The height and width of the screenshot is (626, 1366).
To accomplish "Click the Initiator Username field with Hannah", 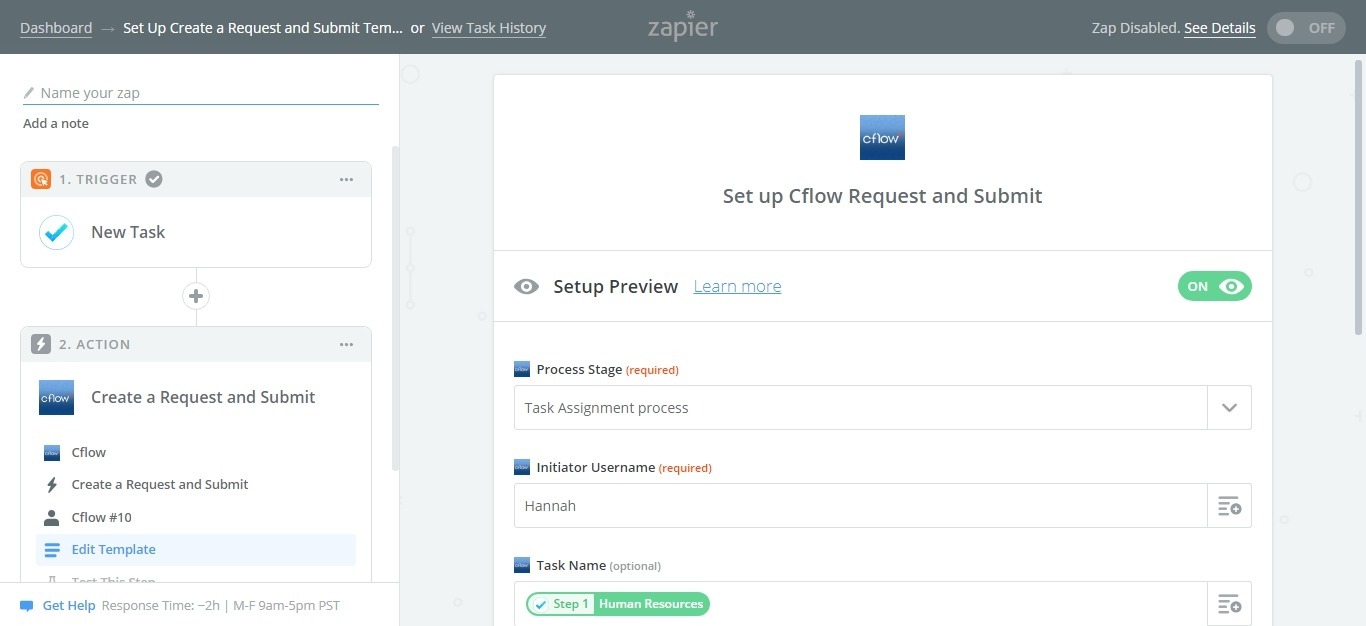I will point(861,506).
